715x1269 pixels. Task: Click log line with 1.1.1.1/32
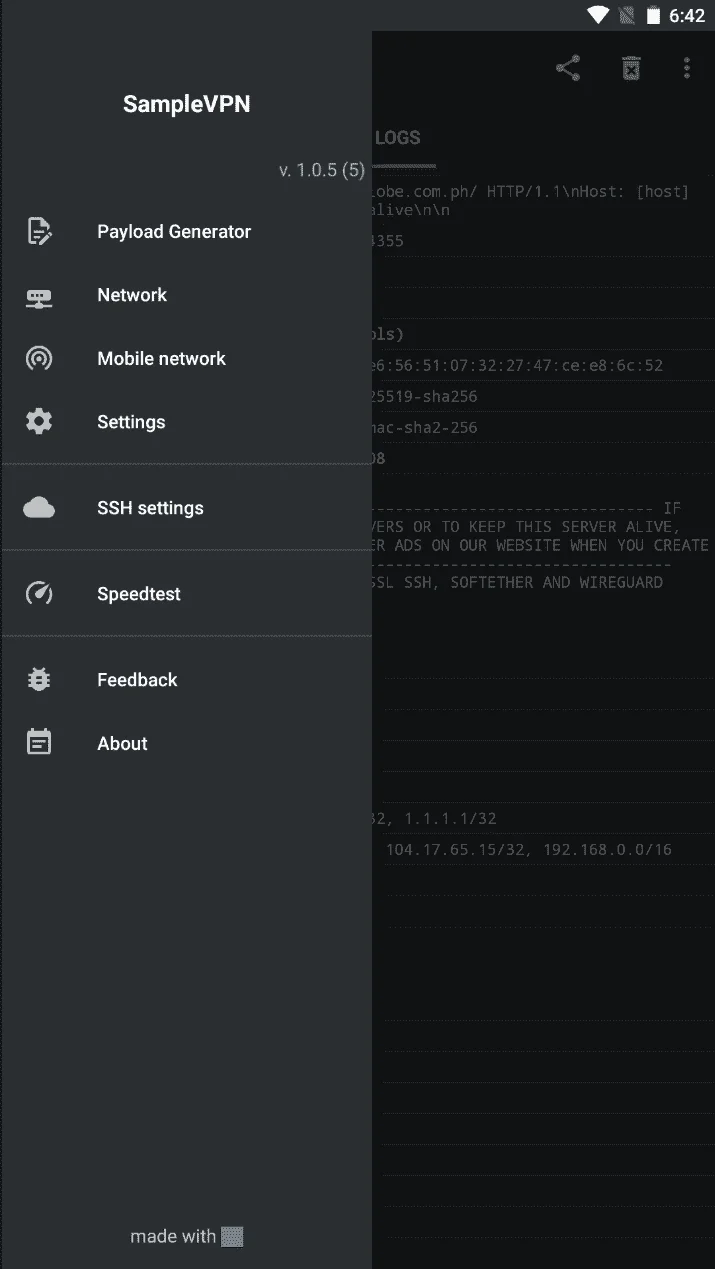click(435, 818)
